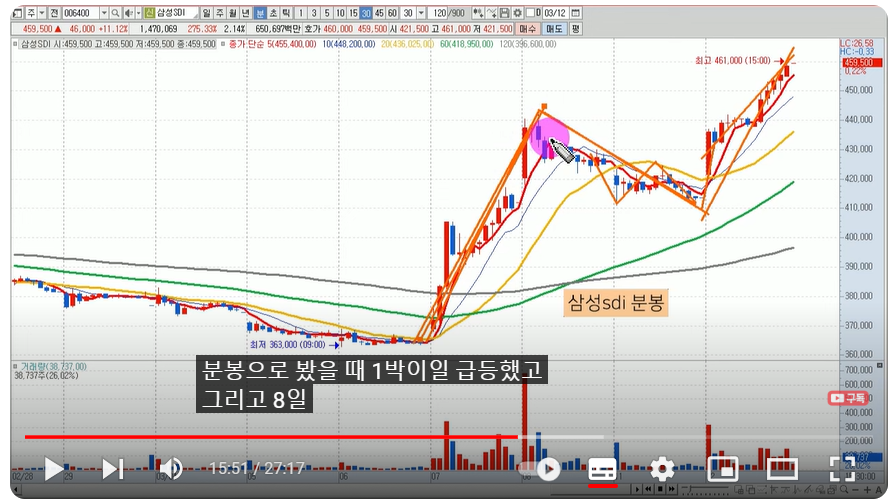893x503 pixels.
Task: Set interval to 45 minutes
Action: click(379, 13)
